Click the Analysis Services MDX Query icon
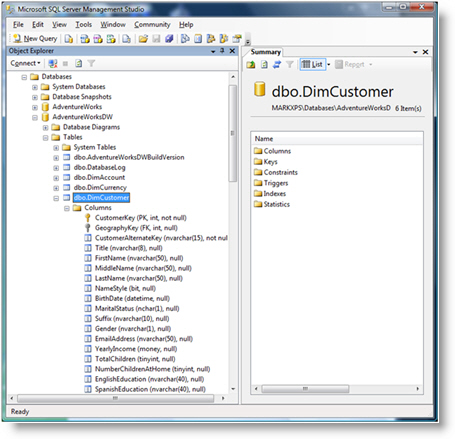This screenshot has height=439, width=455. tap(85, 39)
